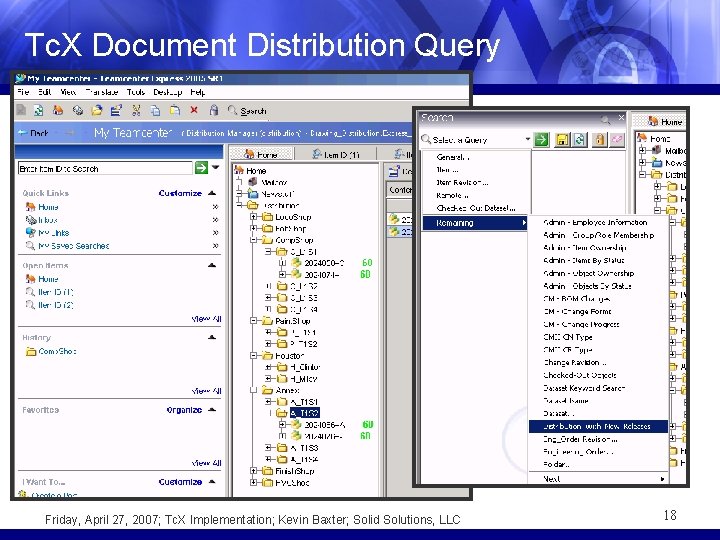Click the orange lock icon in Search panel
The image size is (720, 540).
point(599,140)
